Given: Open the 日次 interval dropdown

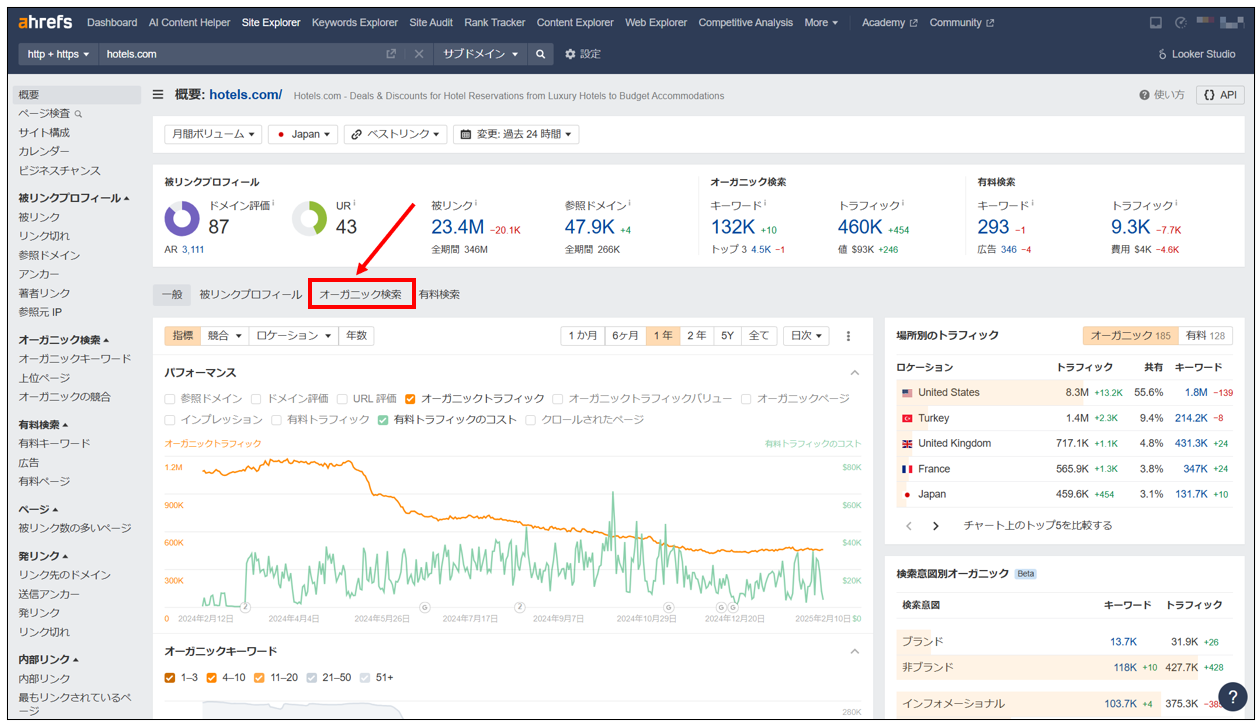Looking at the screenshot, I should 807,336.
